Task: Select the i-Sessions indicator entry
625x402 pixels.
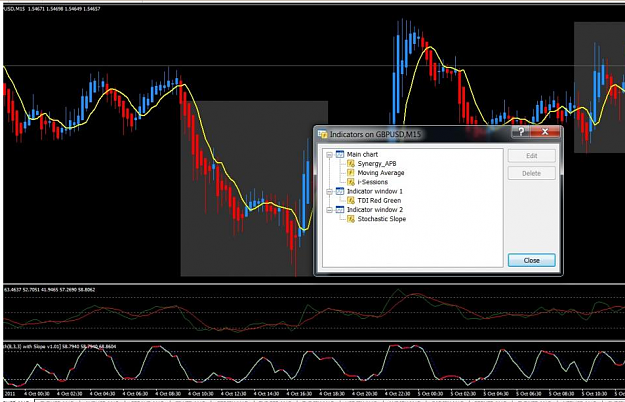Action: [372, 182]
